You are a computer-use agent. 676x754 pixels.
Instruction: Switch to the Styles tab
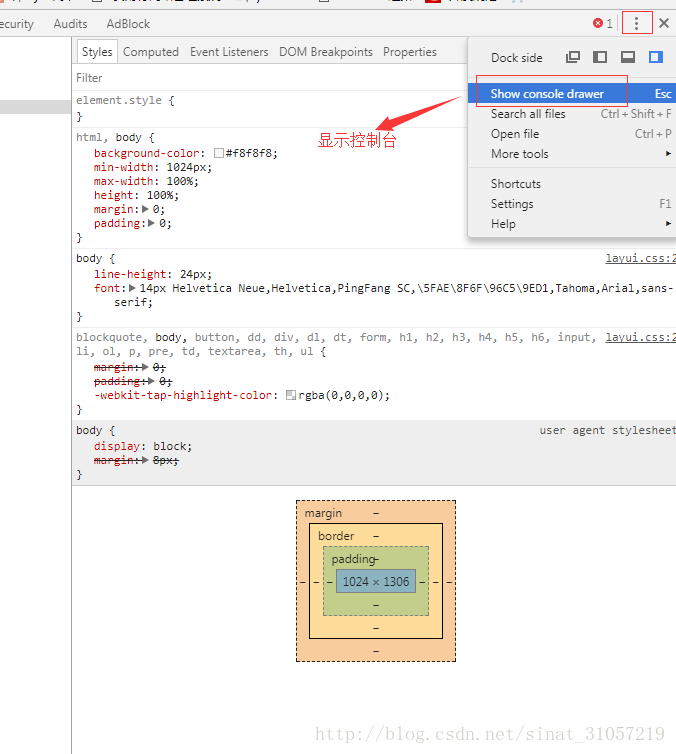click(97, 51)
